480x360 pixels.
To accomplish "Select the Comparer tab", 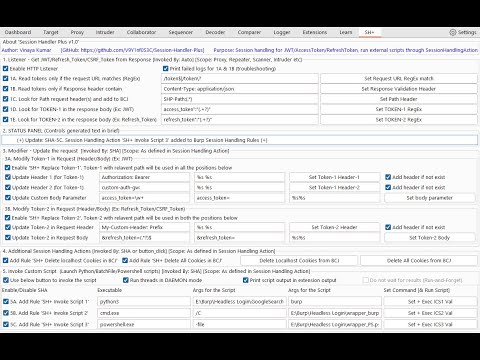I will 249,32.
